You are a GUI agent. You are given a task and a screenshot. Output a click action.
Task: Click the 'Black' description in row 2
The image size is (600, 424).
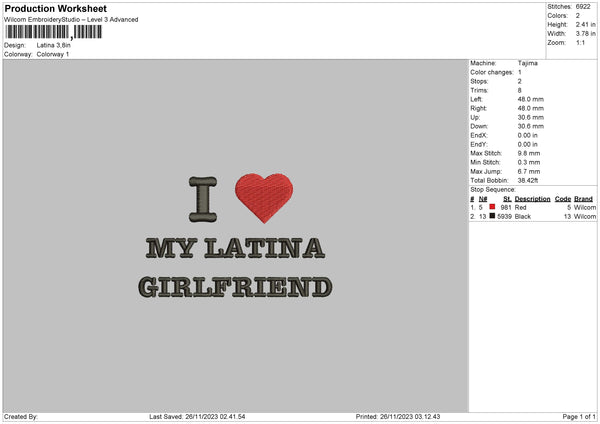pyautogui.click(x=523, y=217)
